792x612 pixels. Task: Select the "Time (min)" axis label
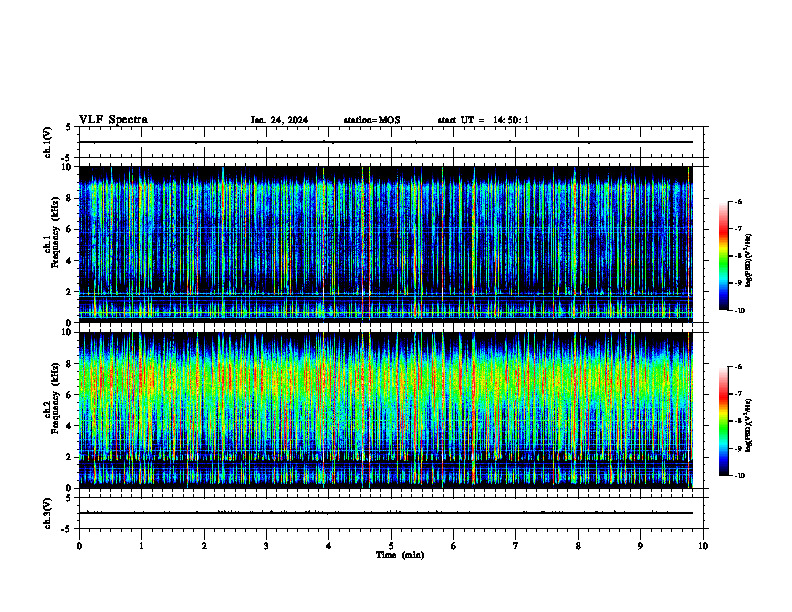[400, 555]
